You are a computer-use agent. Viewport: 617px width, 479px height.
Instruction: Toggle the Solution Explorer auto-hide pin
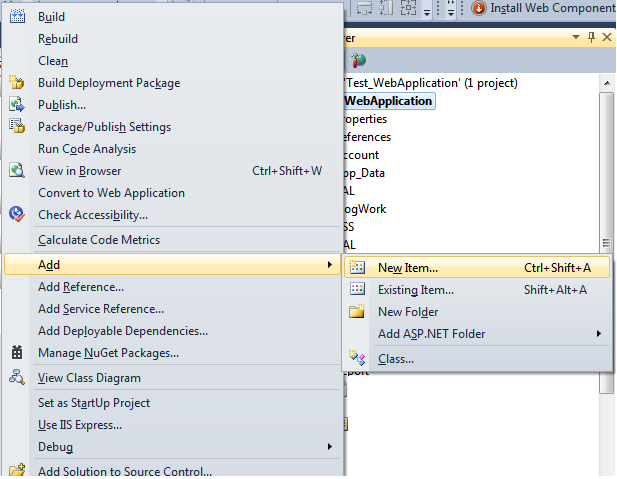coord(591,37)
